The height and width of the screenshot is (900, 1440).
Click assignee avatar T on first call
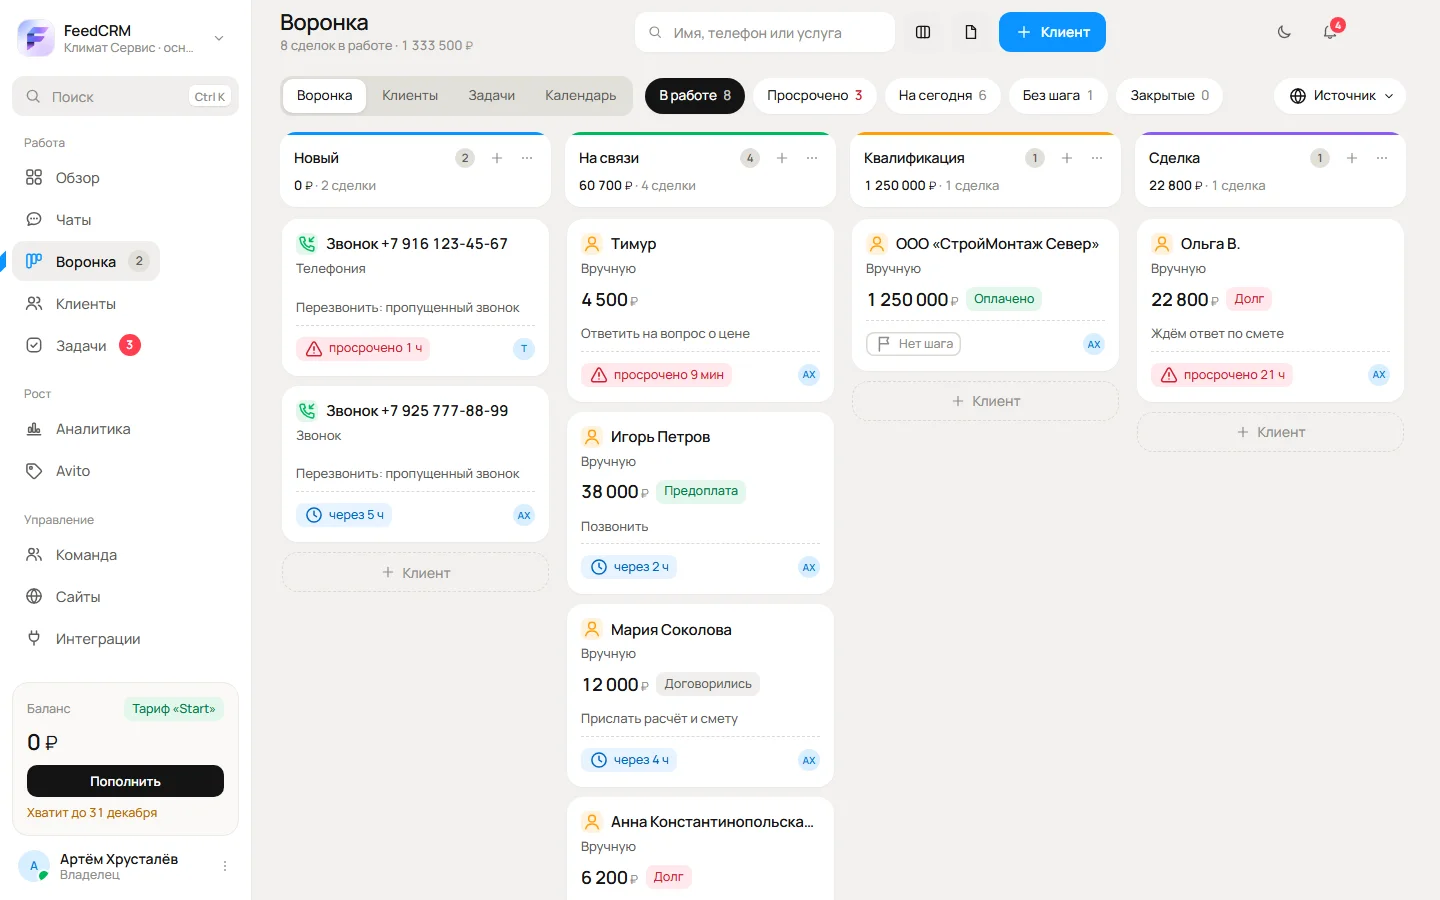coord(524,349)
